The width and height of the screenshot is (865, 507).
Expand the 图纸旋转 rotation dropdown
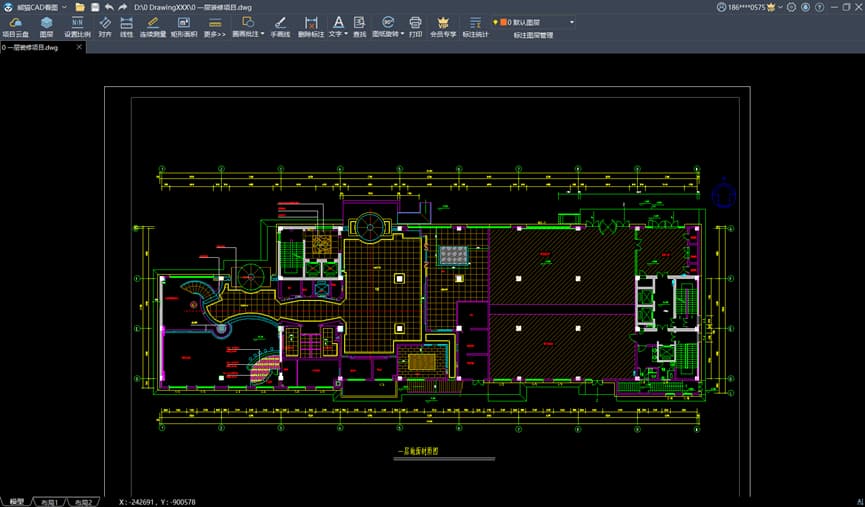tap(402, 34)
